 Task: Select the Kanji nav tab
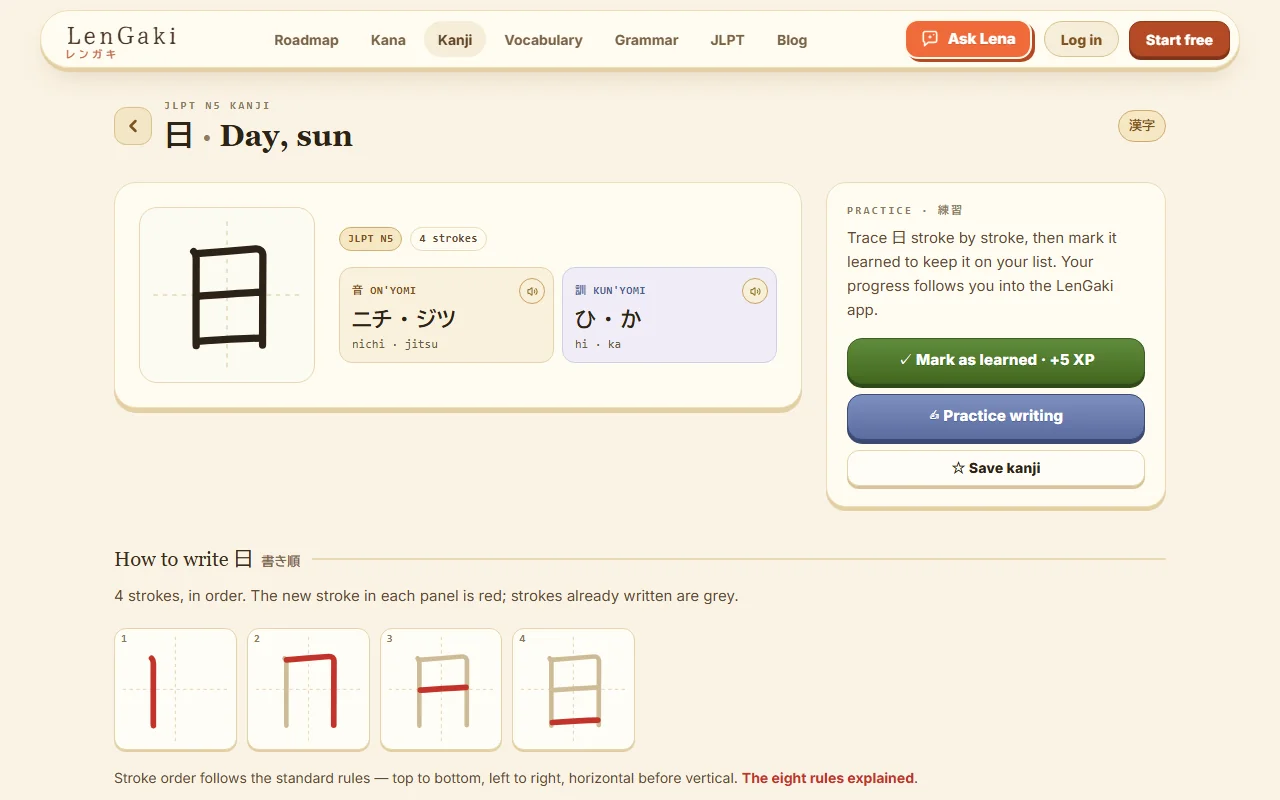[455, 40]
